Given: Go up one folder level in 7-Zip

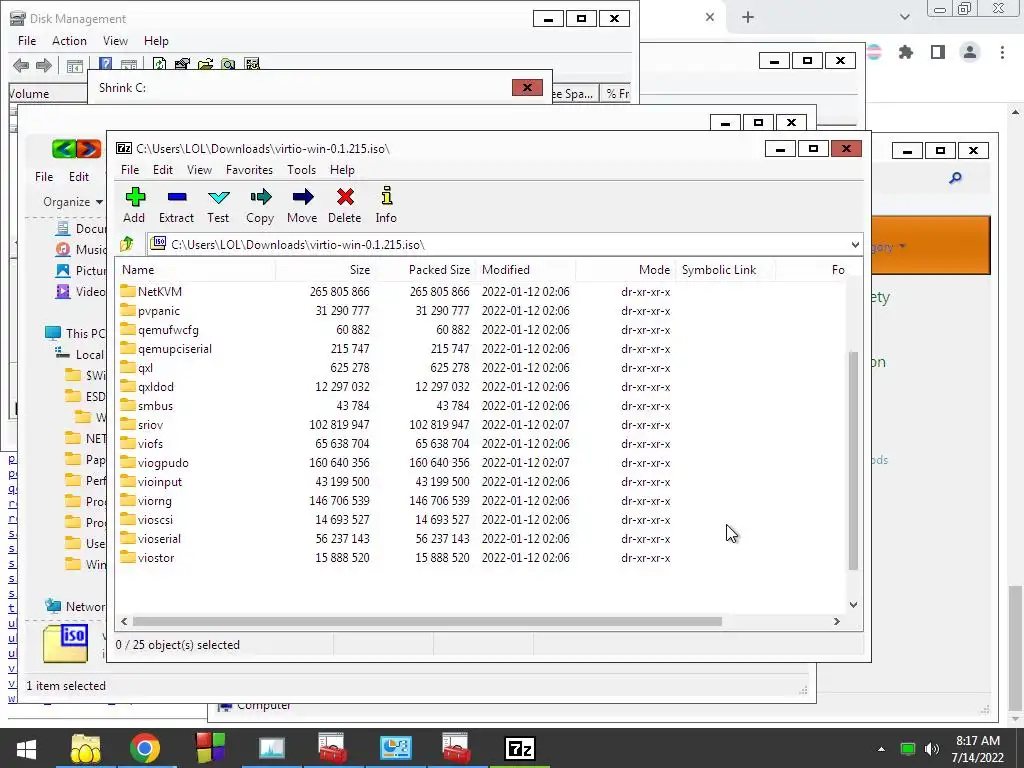Looking at the screenshot, I should coord(127,244).
